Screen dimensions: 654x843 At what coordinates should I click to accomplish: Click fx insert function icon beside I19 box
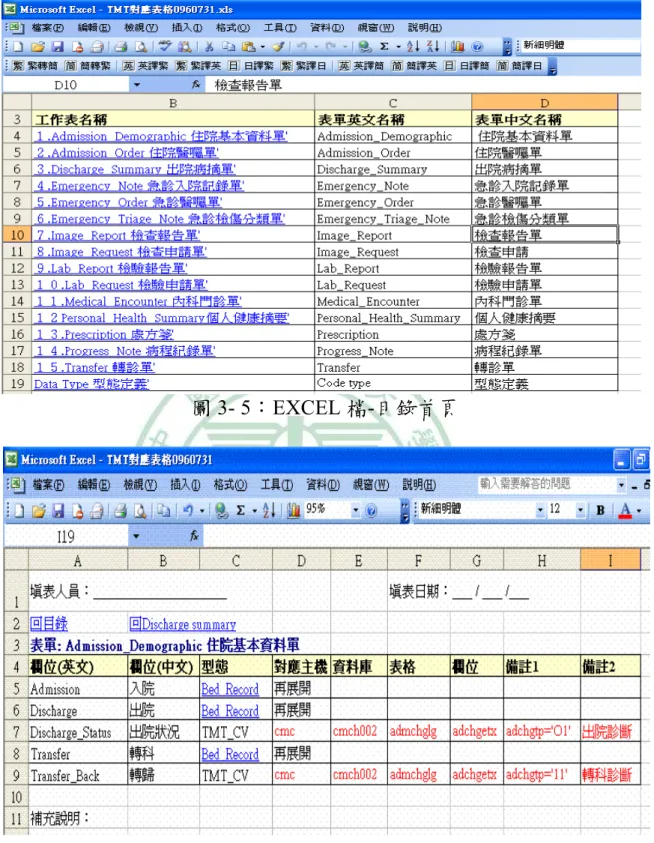click(x=194, y=535)
